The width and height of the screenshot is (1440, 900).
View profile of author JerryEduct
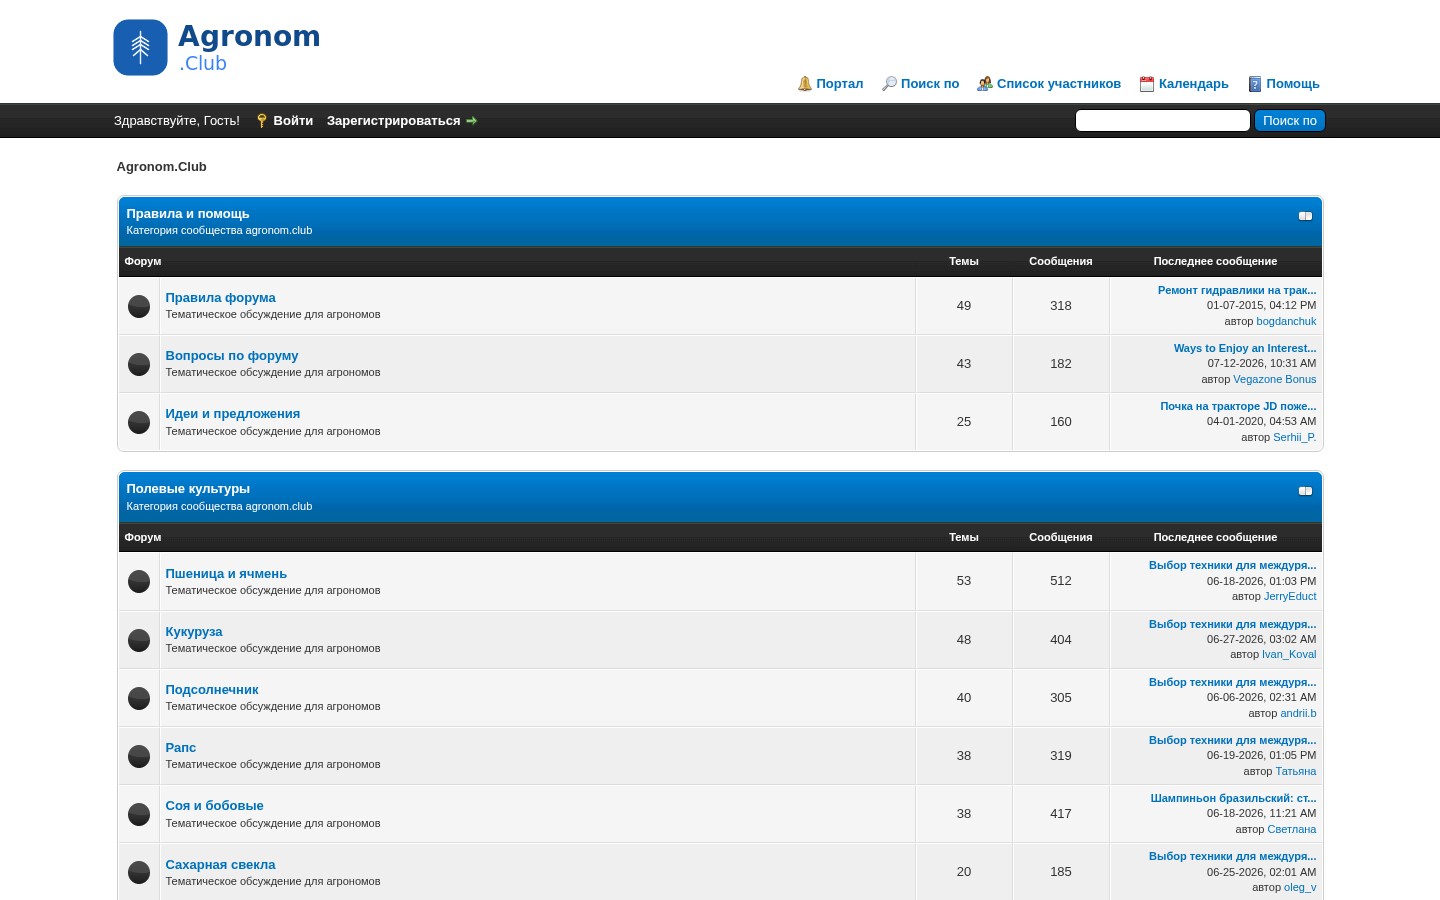coord(1290,597)
